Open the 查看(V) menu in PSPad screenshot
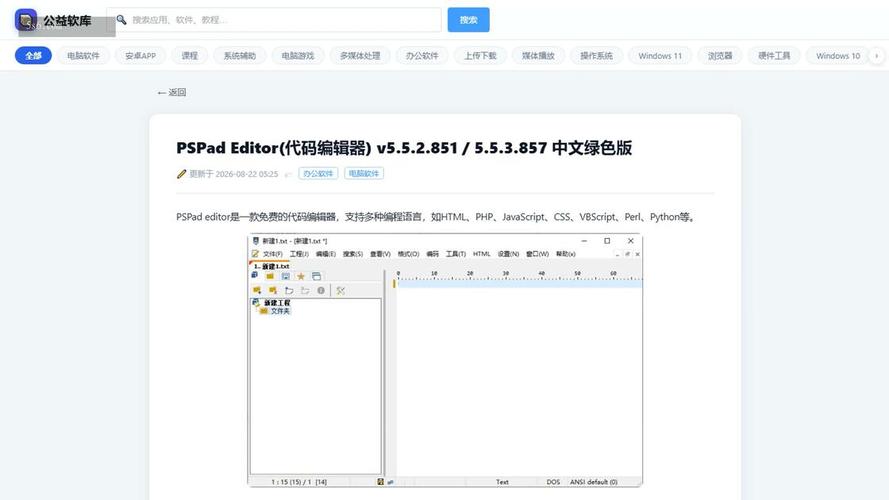 point(380,254)
